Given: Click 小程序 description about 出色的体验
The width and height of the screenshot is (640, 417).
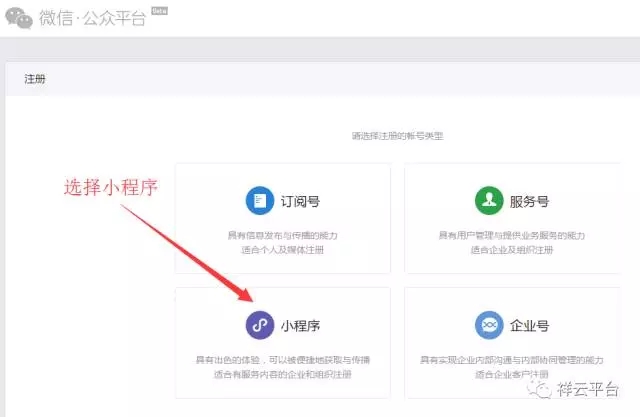Looking at the screenshot, I should click(x=282, y=360).
